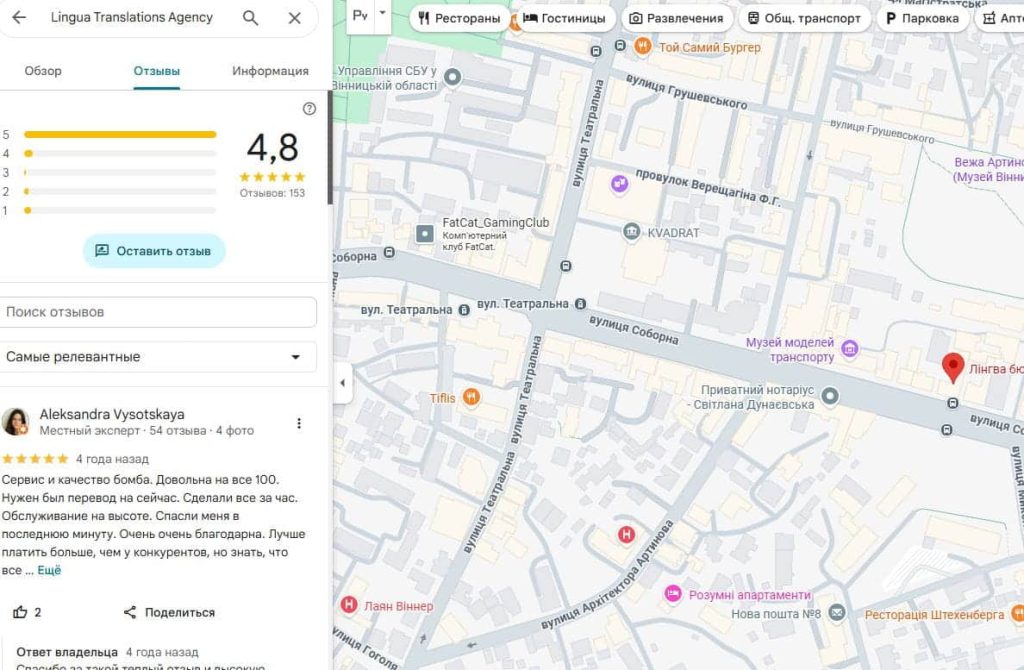Click the вул. Театральна left bus stop
This screenshot has height=670, width=1024.
coord(464,310)
